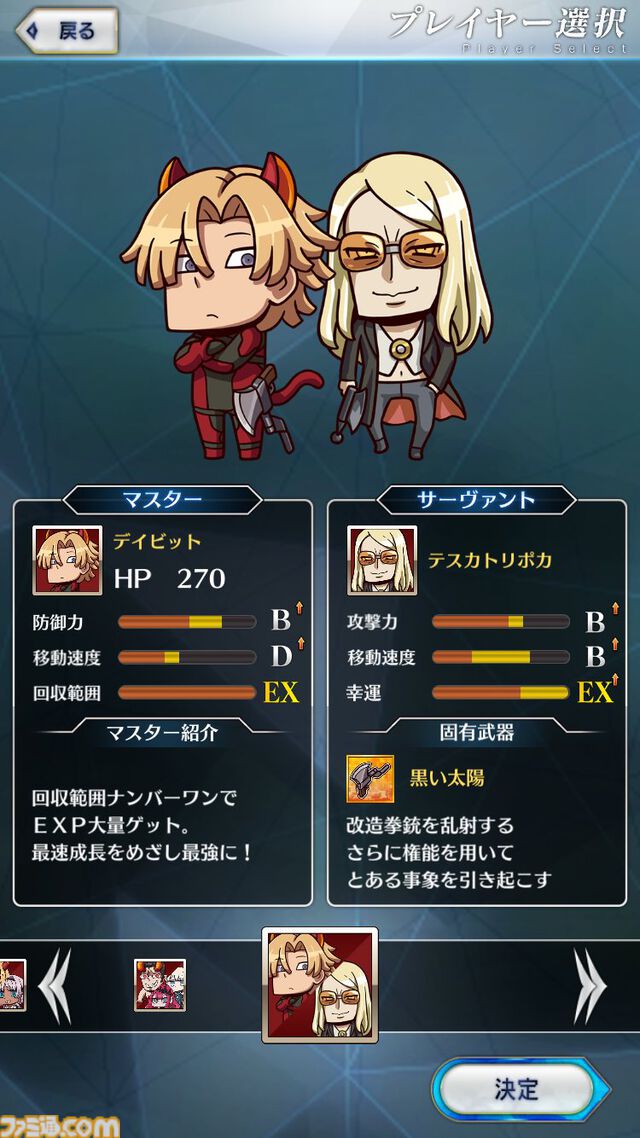Show next player pair with right chevrons
This screenshot has height=1138, width=640.
point(589,986)
